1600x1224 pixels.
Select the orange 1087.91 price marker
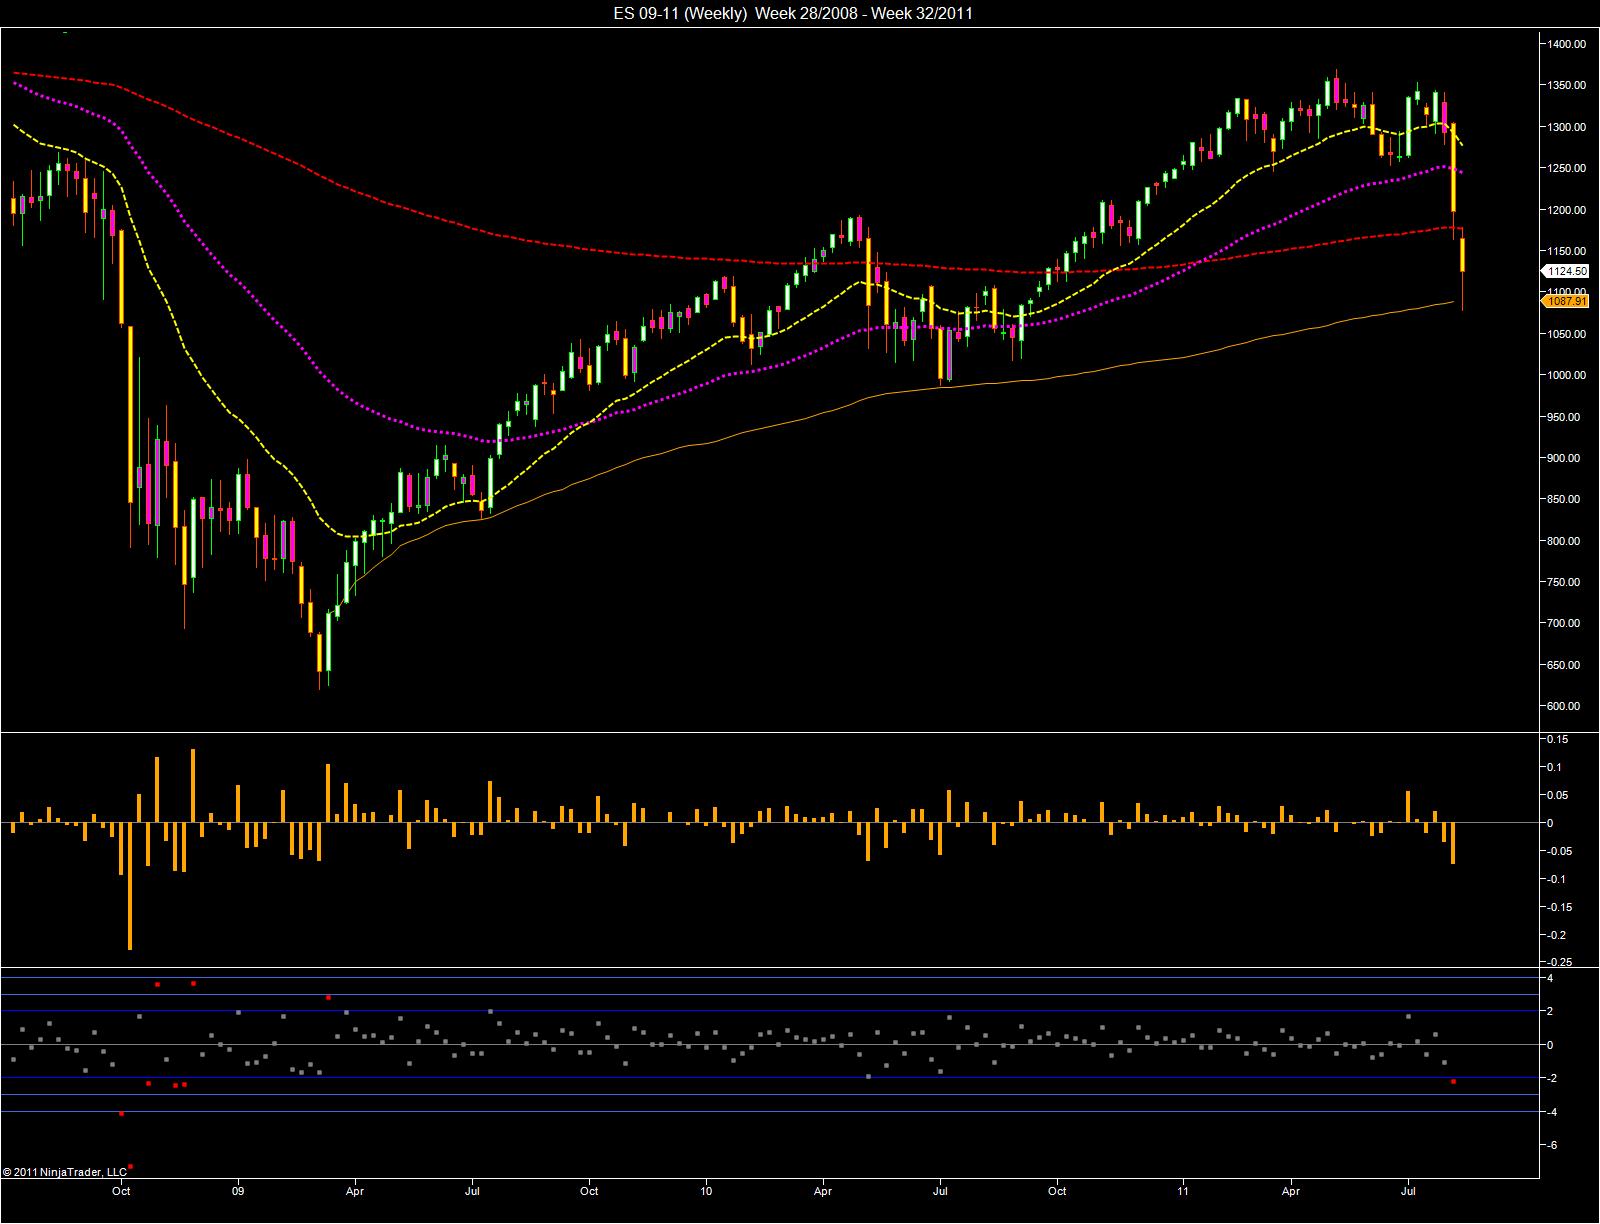click(x=1566, y=301)
